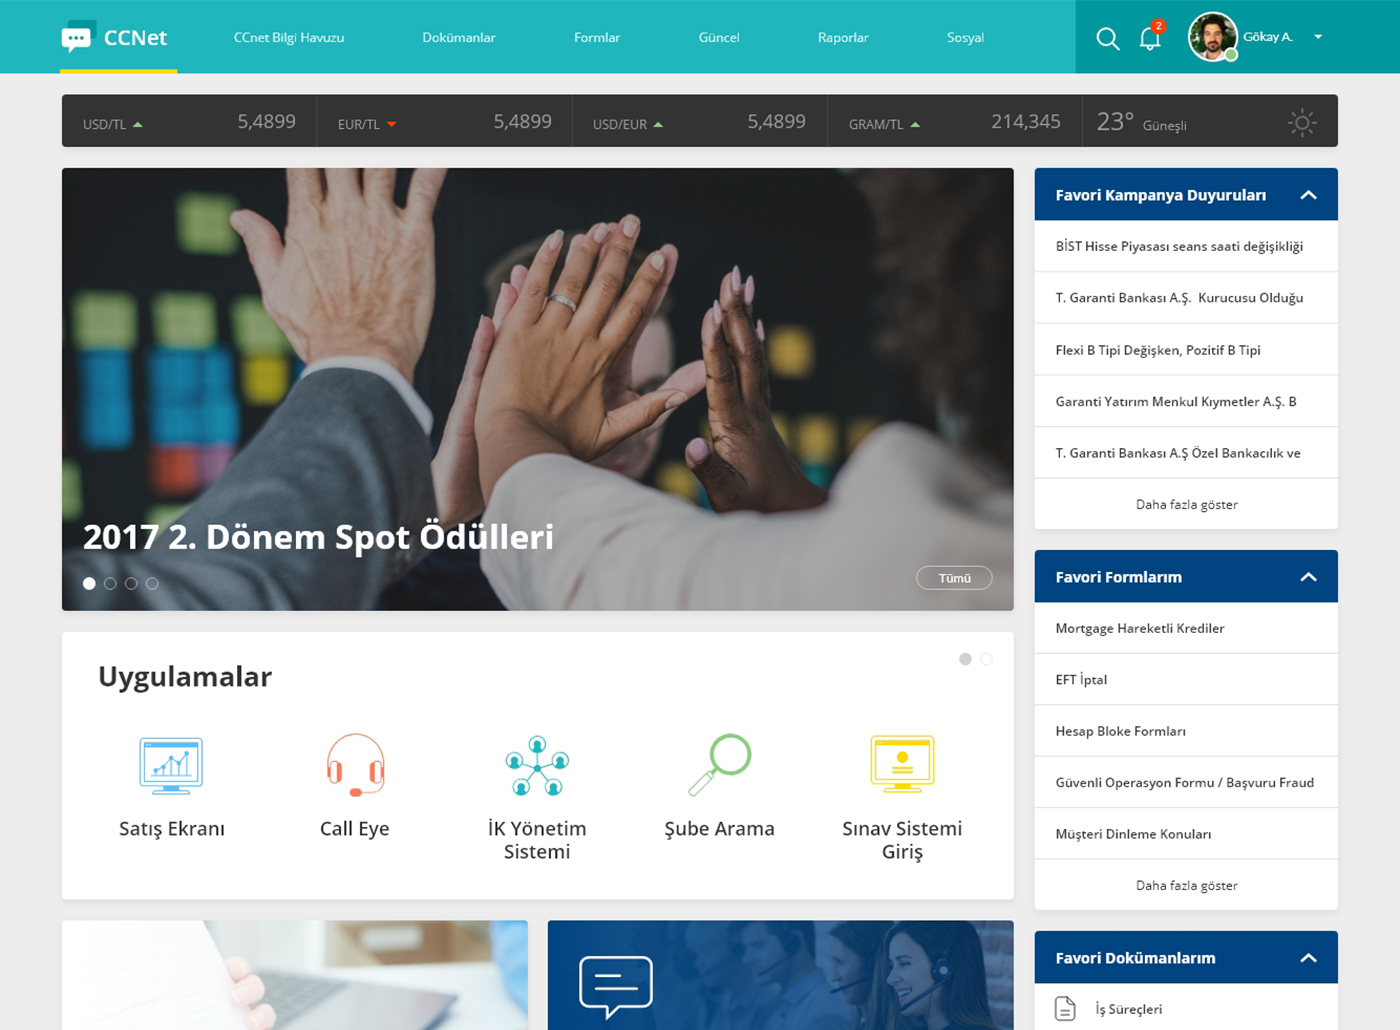The width and height of the screenshot is (1400, 1030).
Task: Click Tümü on the slider banner
Action: [954, 578]
